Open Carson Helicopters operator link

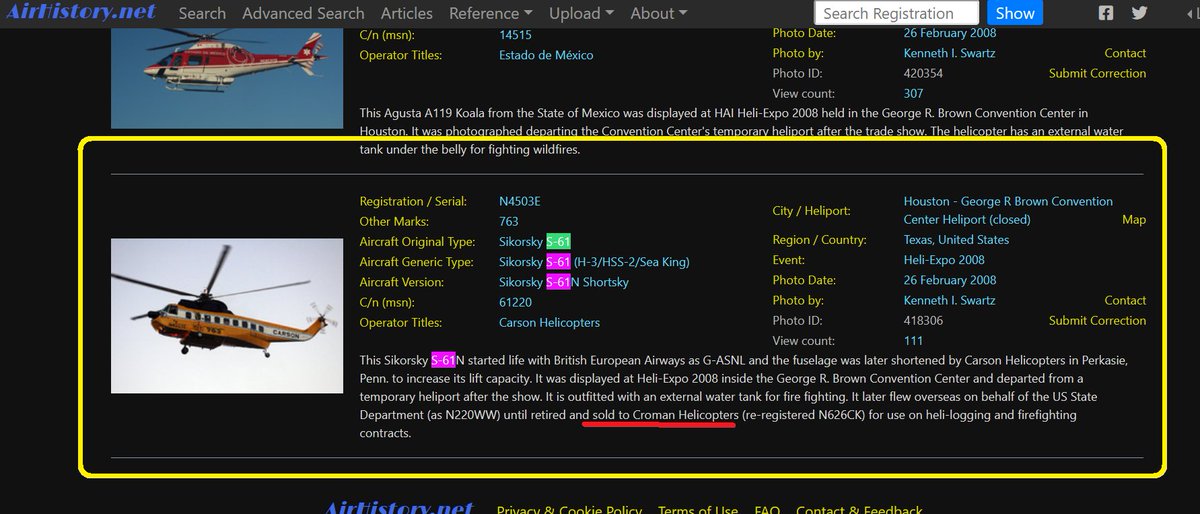tap(549, 323)
